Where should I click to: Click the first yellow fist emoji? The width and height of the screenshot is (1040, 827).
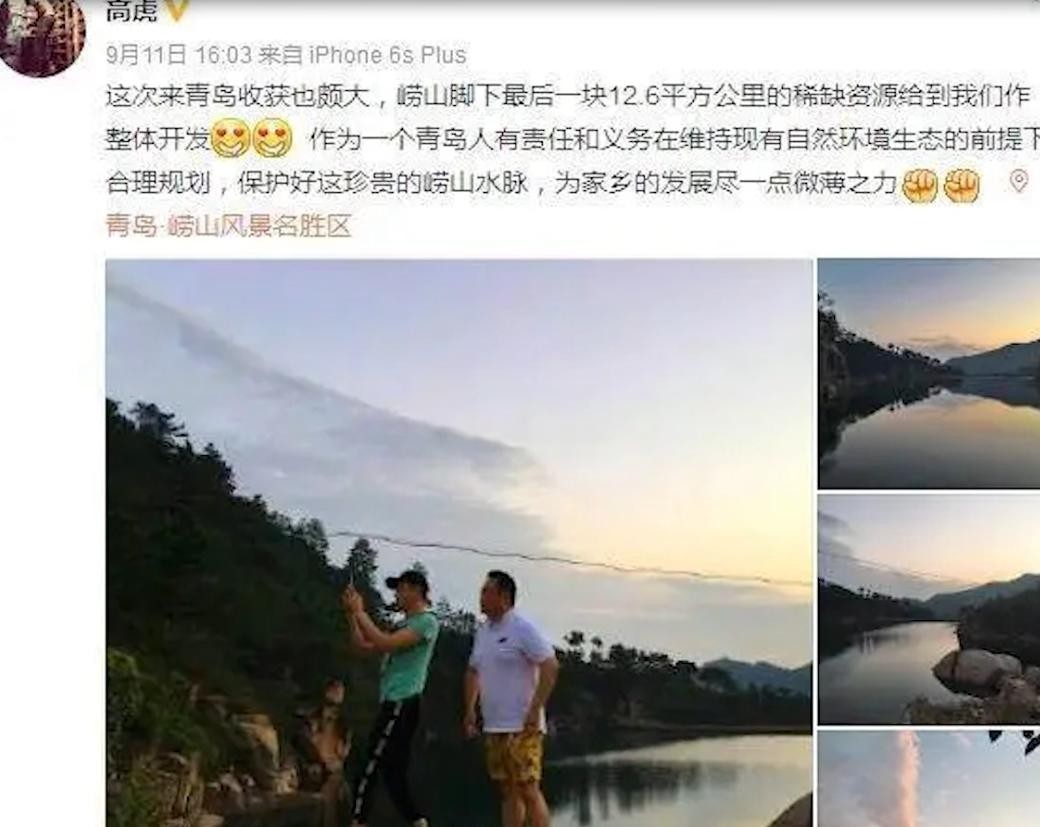(920, 184)
